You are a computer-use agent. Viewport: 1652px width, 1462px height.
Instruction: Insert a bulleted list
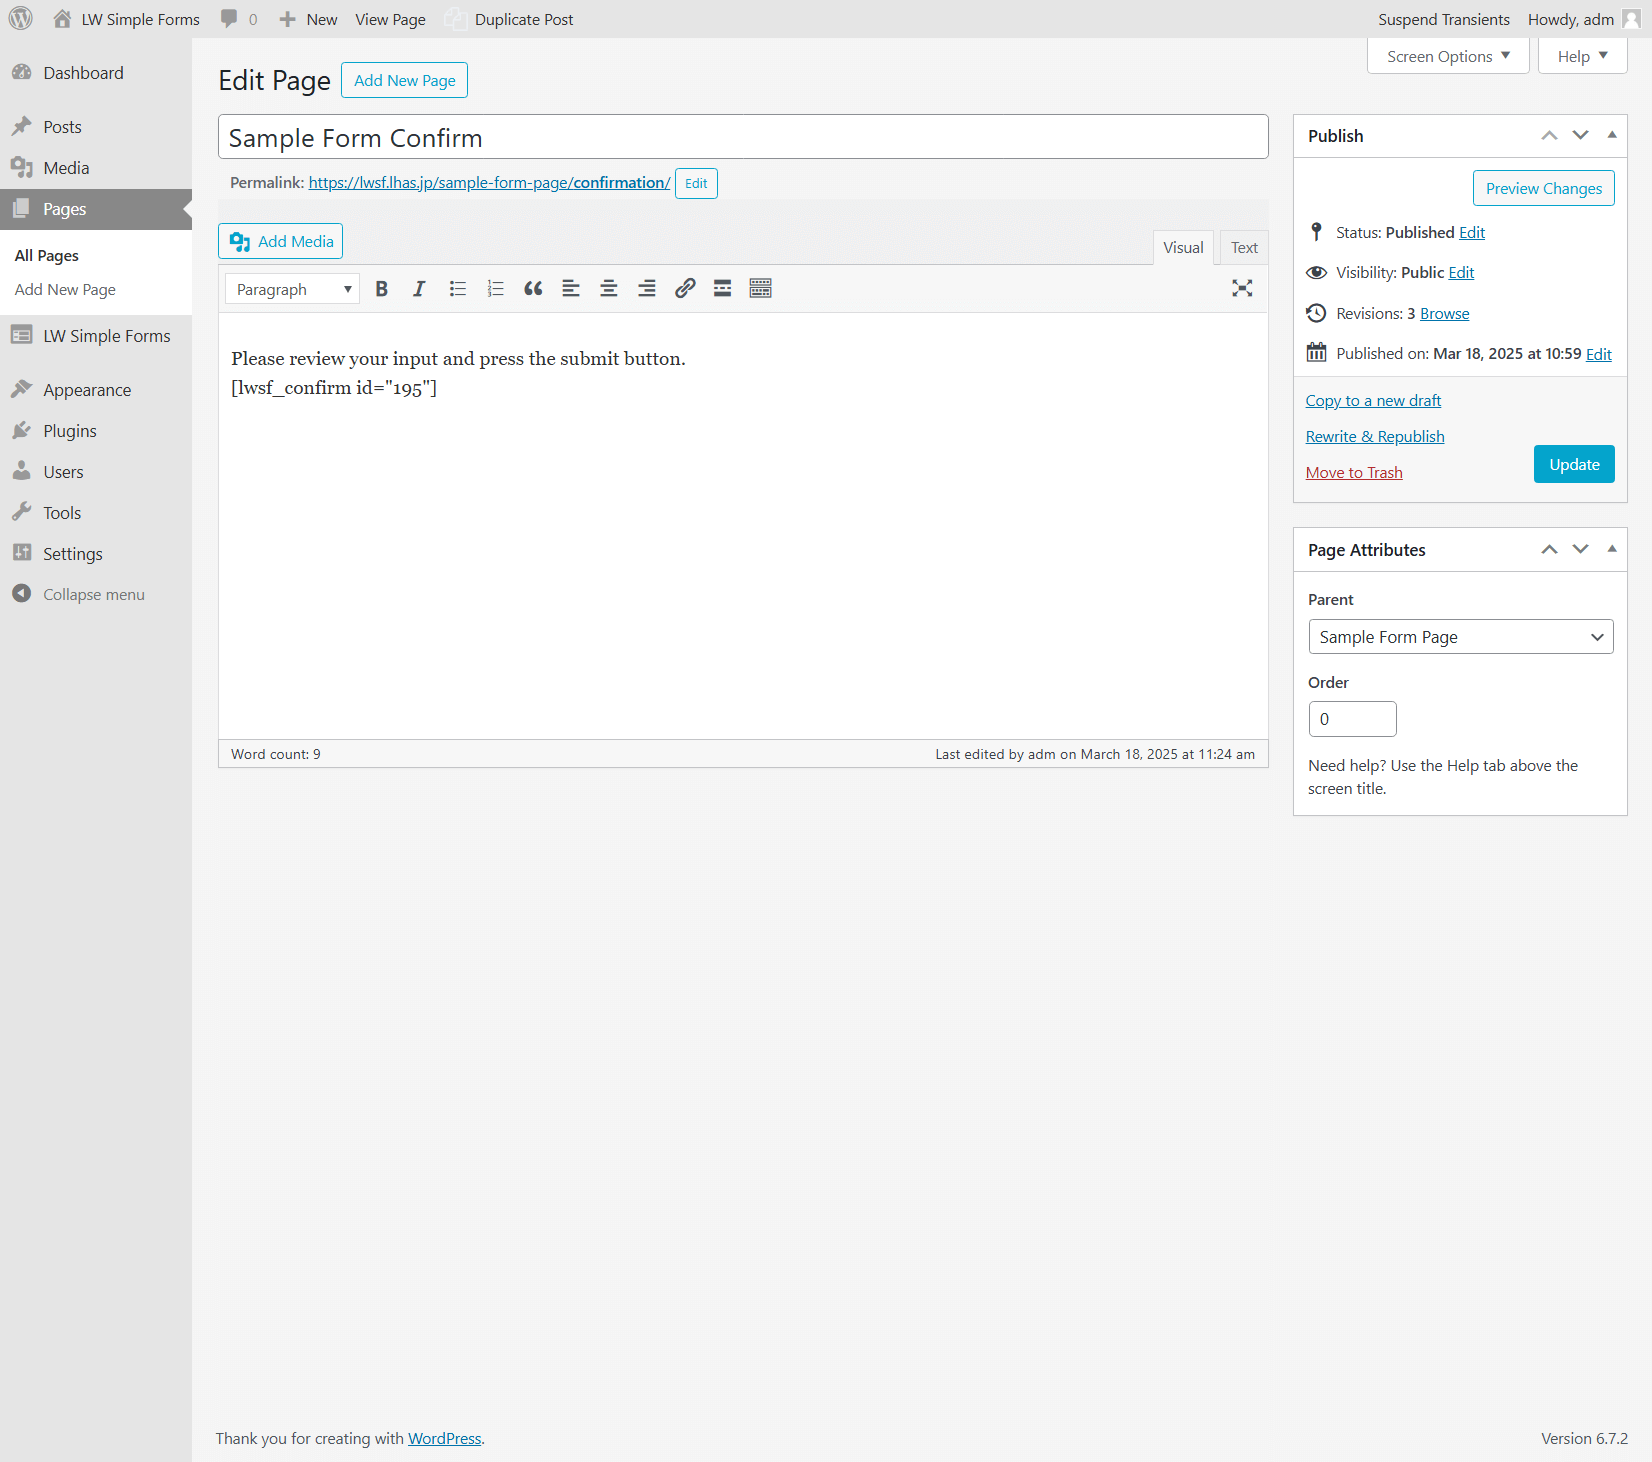pos(457,288)
